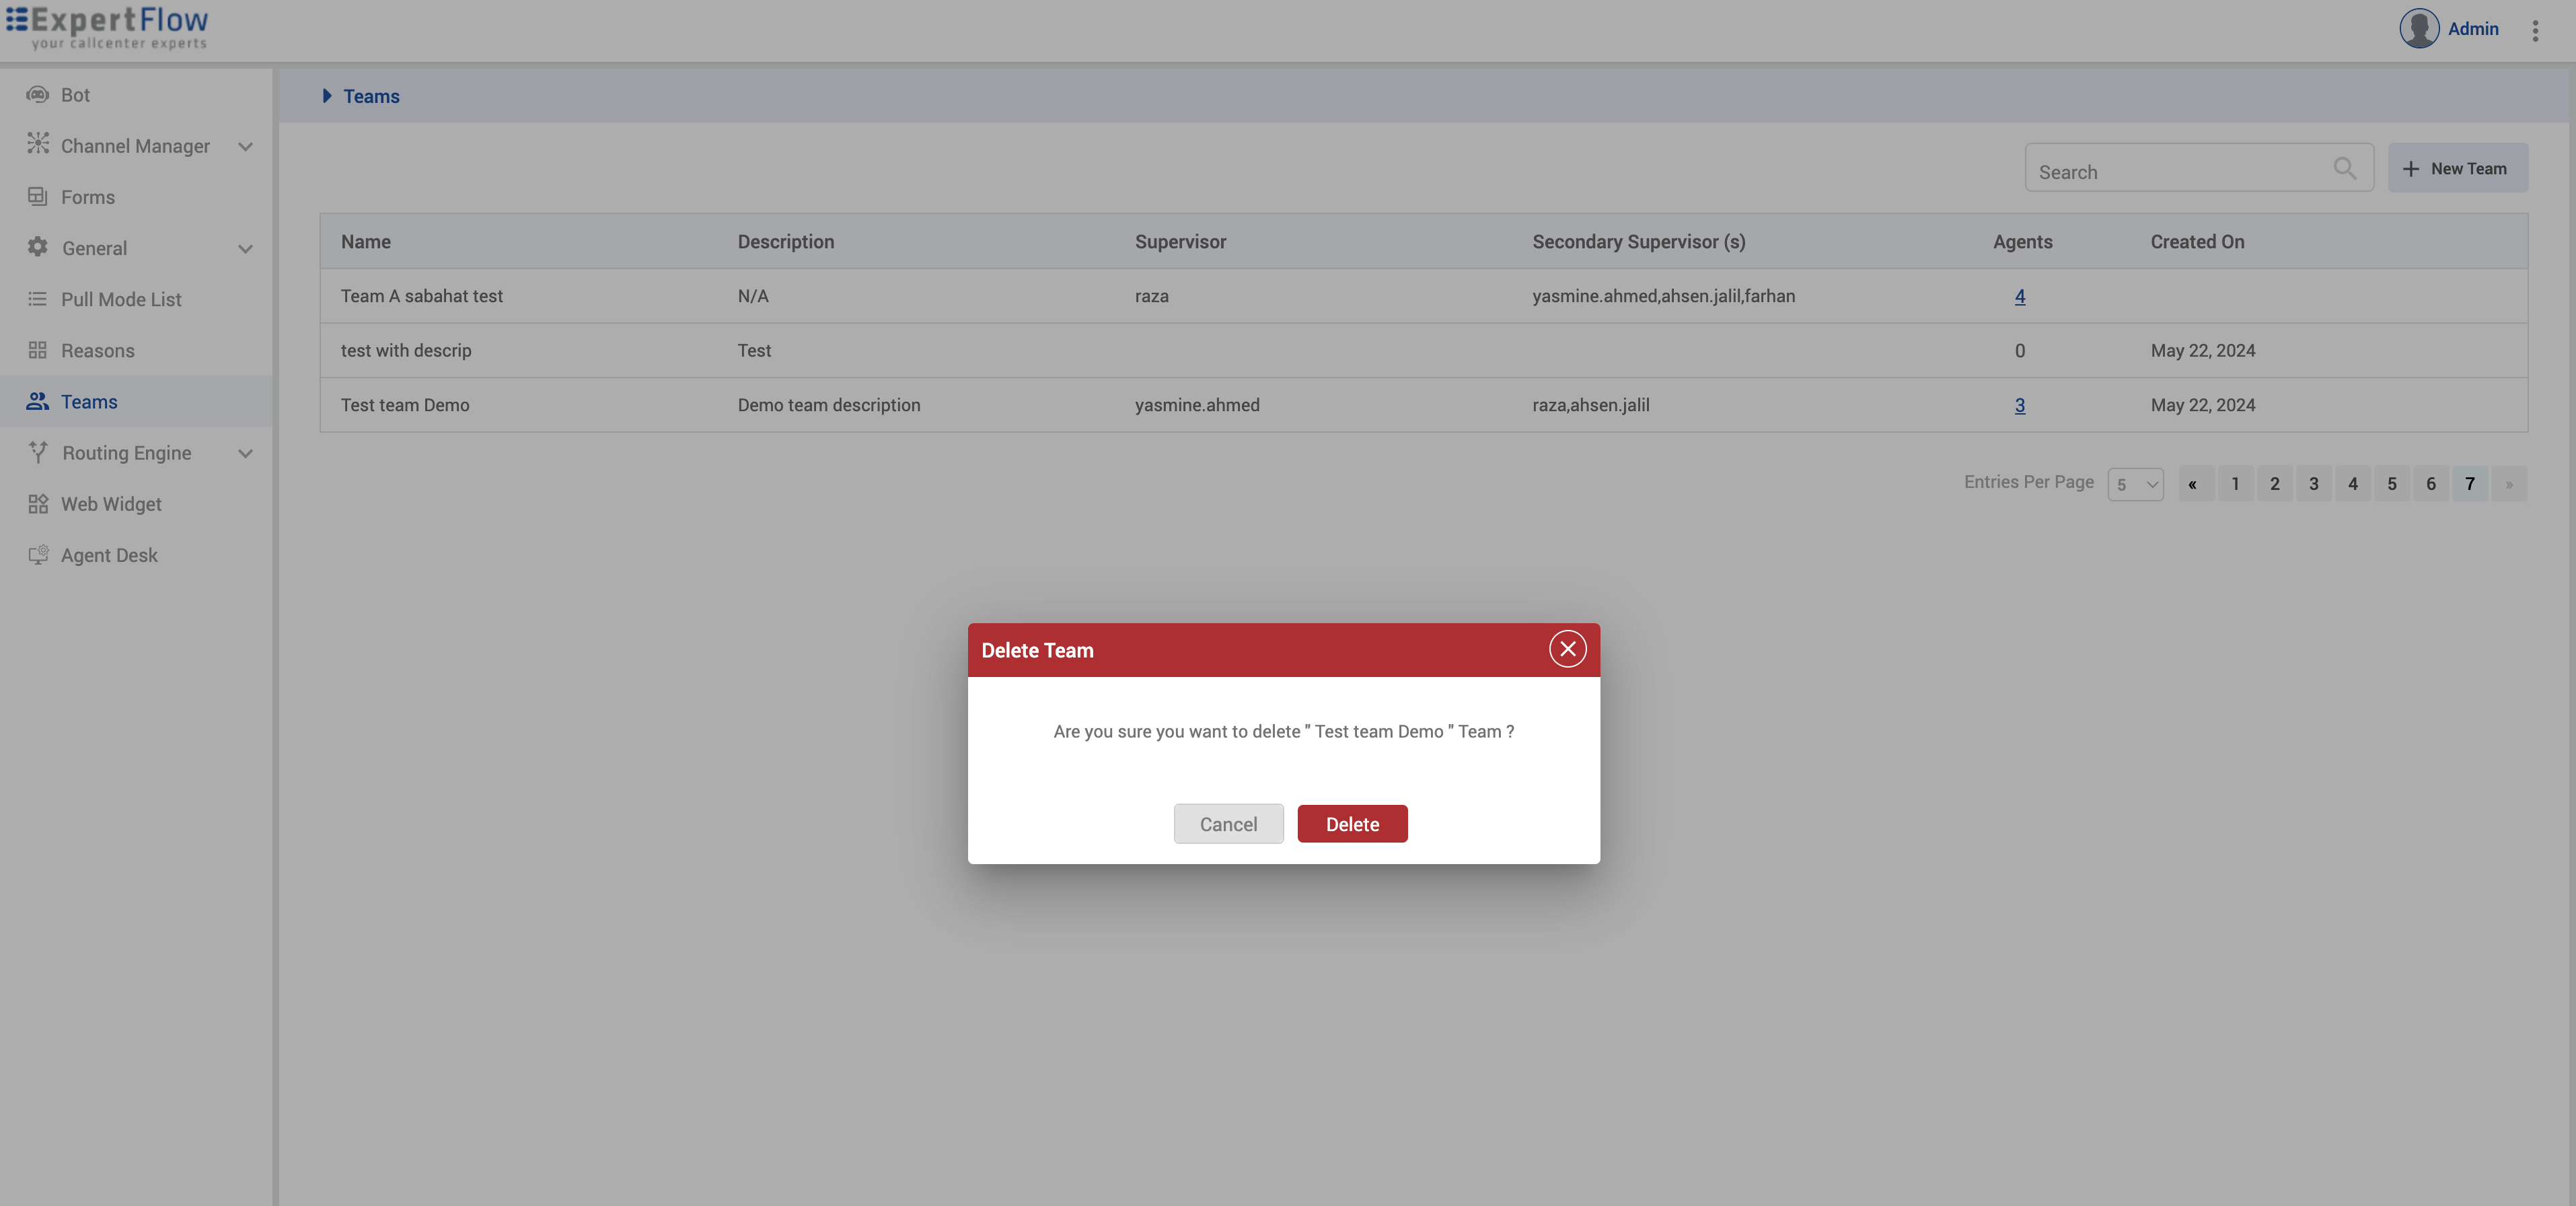Image resolution: width=2576 pixels, height=1206 pixels.
Task: Click the Agent Desk icon
Action: tap(36, 555)
